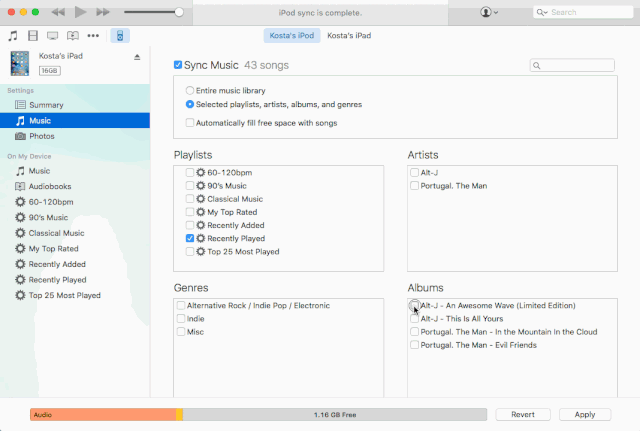Switch to the Kosta's iPad tab

point(349,36)
